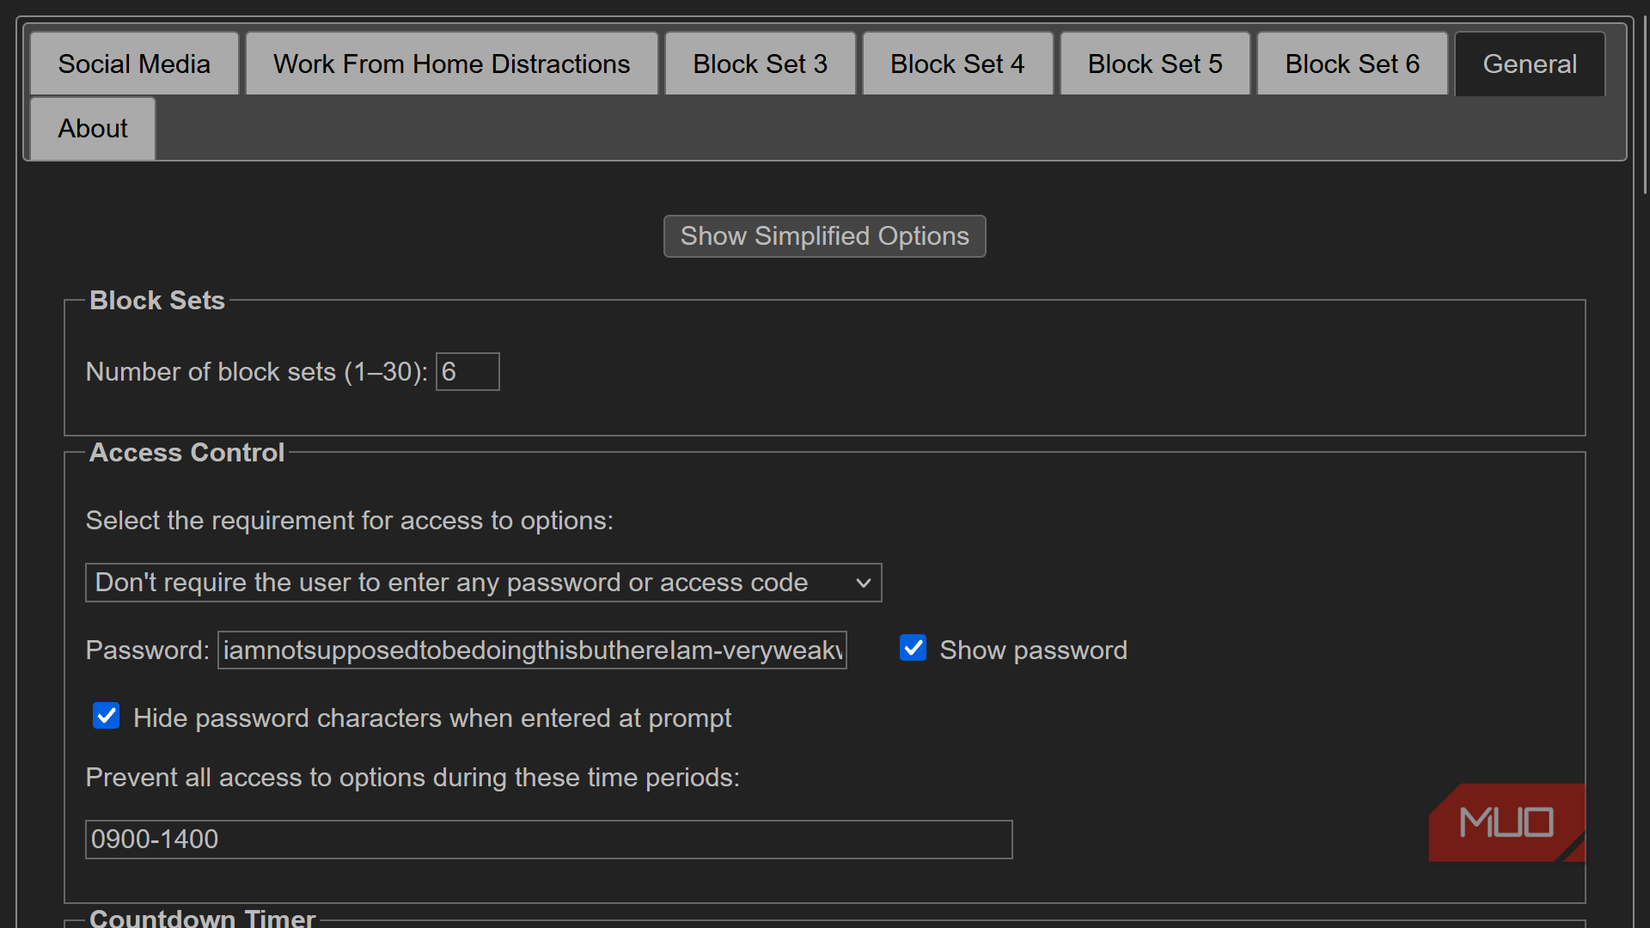Open the access requirement dropdown
Screen dimensions: 1650x928
click(x=483, y=582)
